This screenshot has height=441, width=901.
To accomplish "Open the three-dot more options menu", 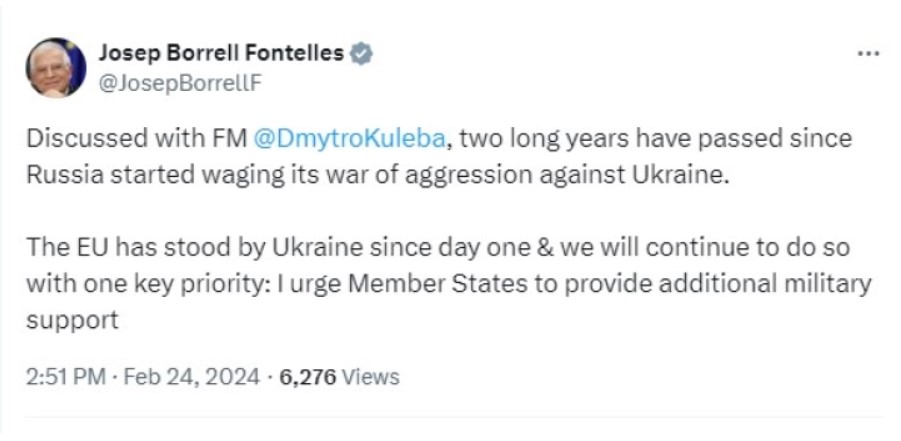I will 868,53.
